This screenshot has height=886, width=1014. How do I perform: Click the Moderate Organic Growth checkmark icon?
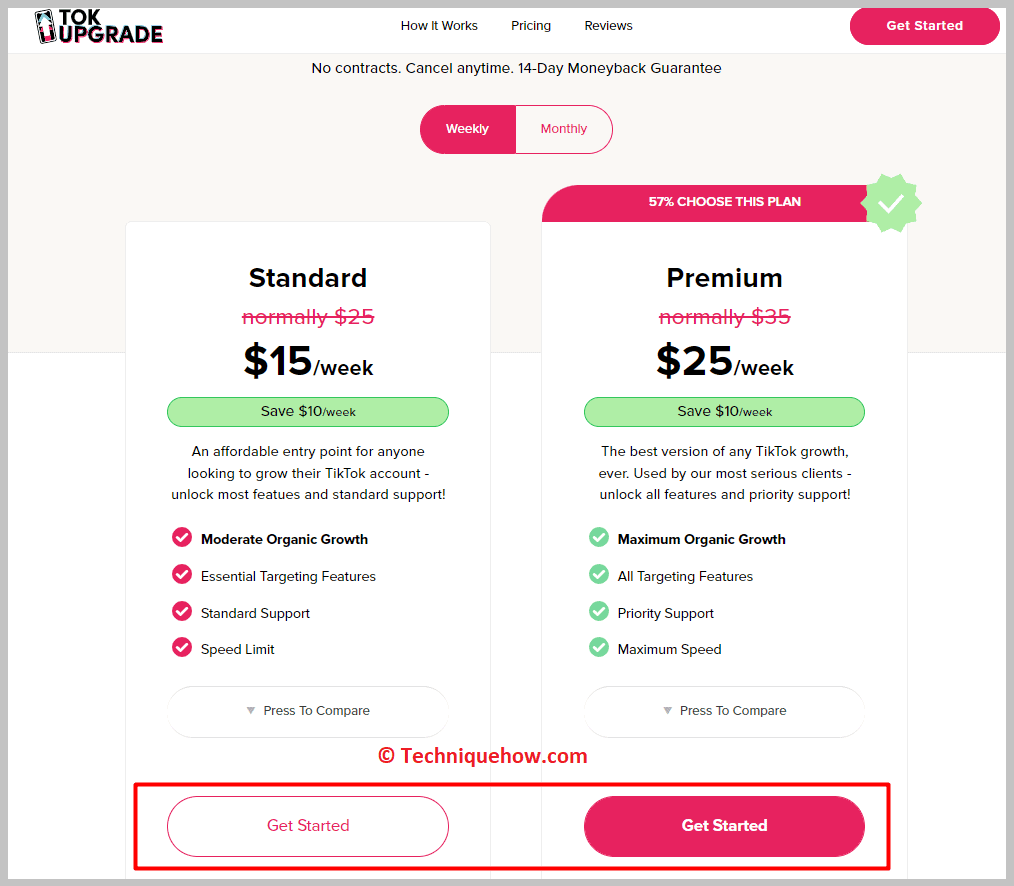[182, 537]
